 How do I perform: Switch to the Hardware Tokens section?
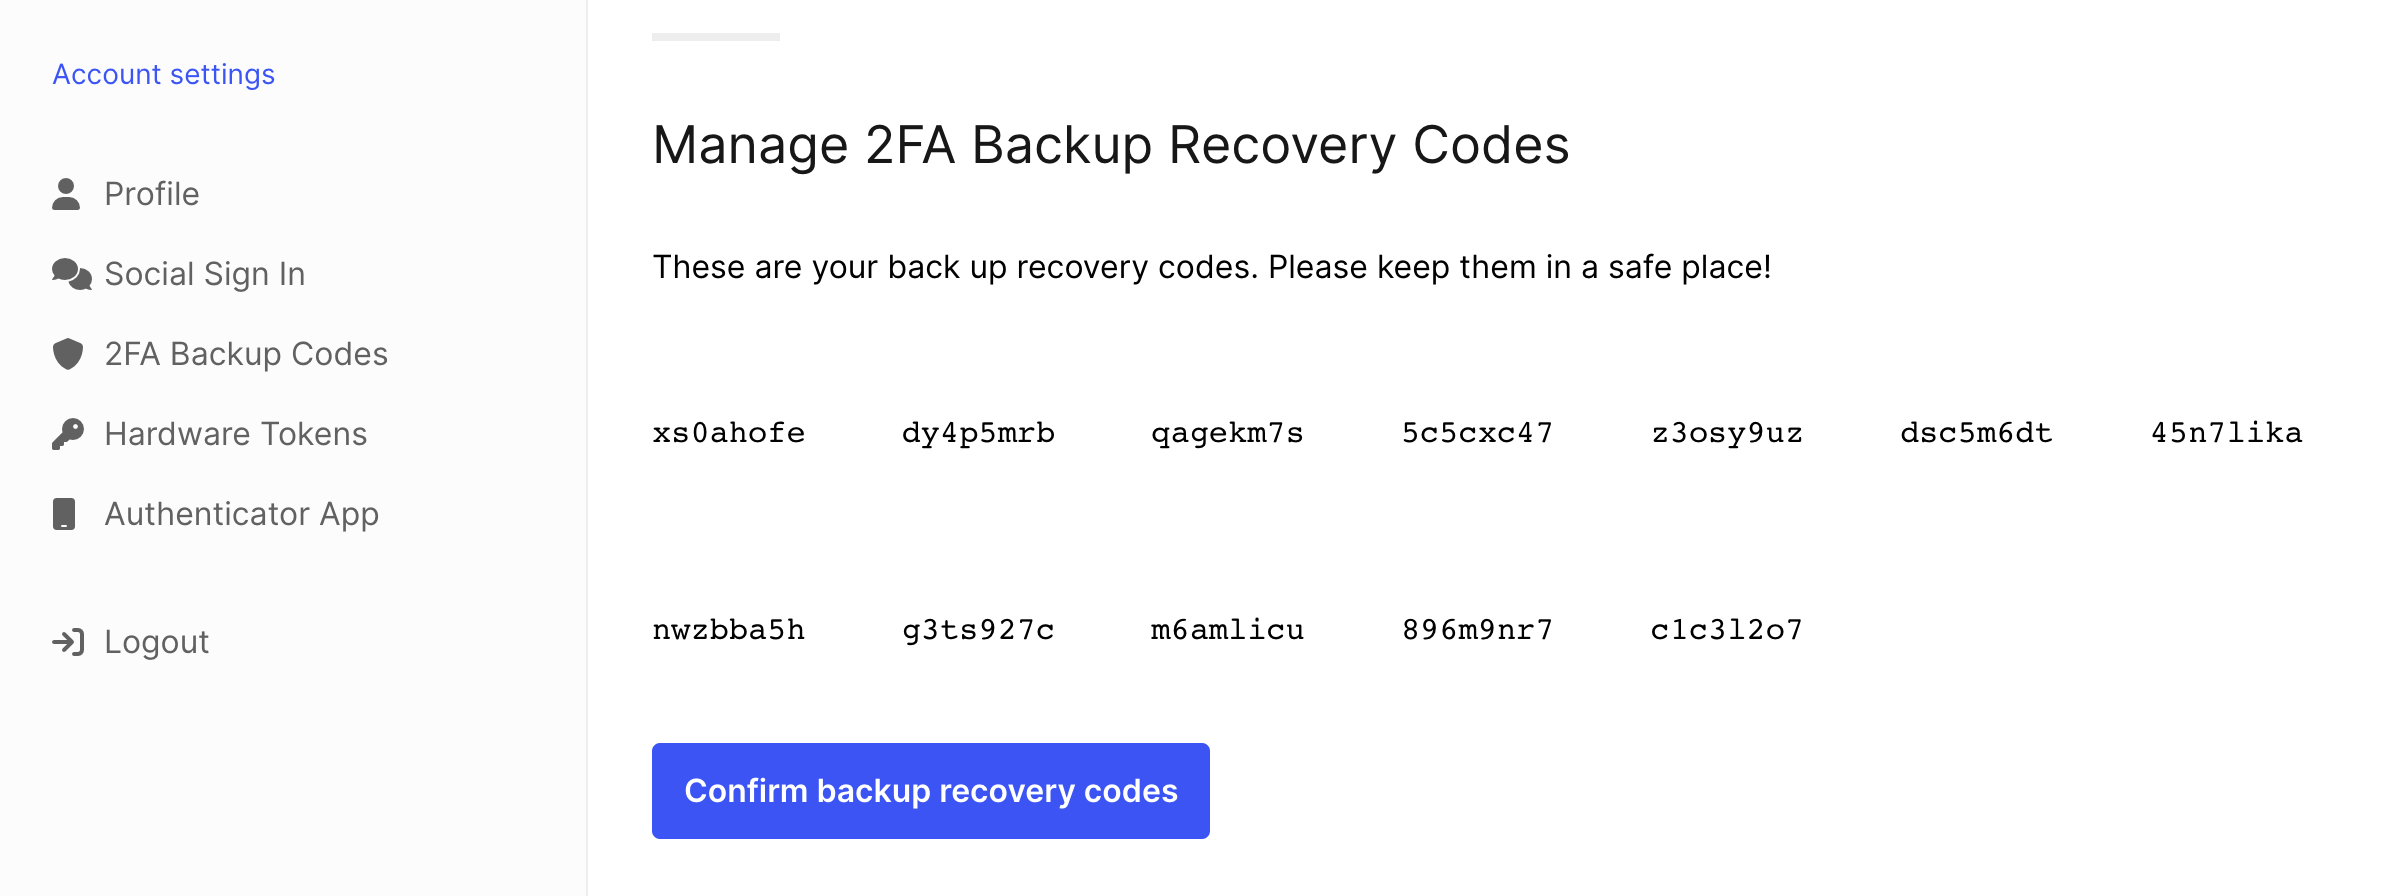click(236, 433)
